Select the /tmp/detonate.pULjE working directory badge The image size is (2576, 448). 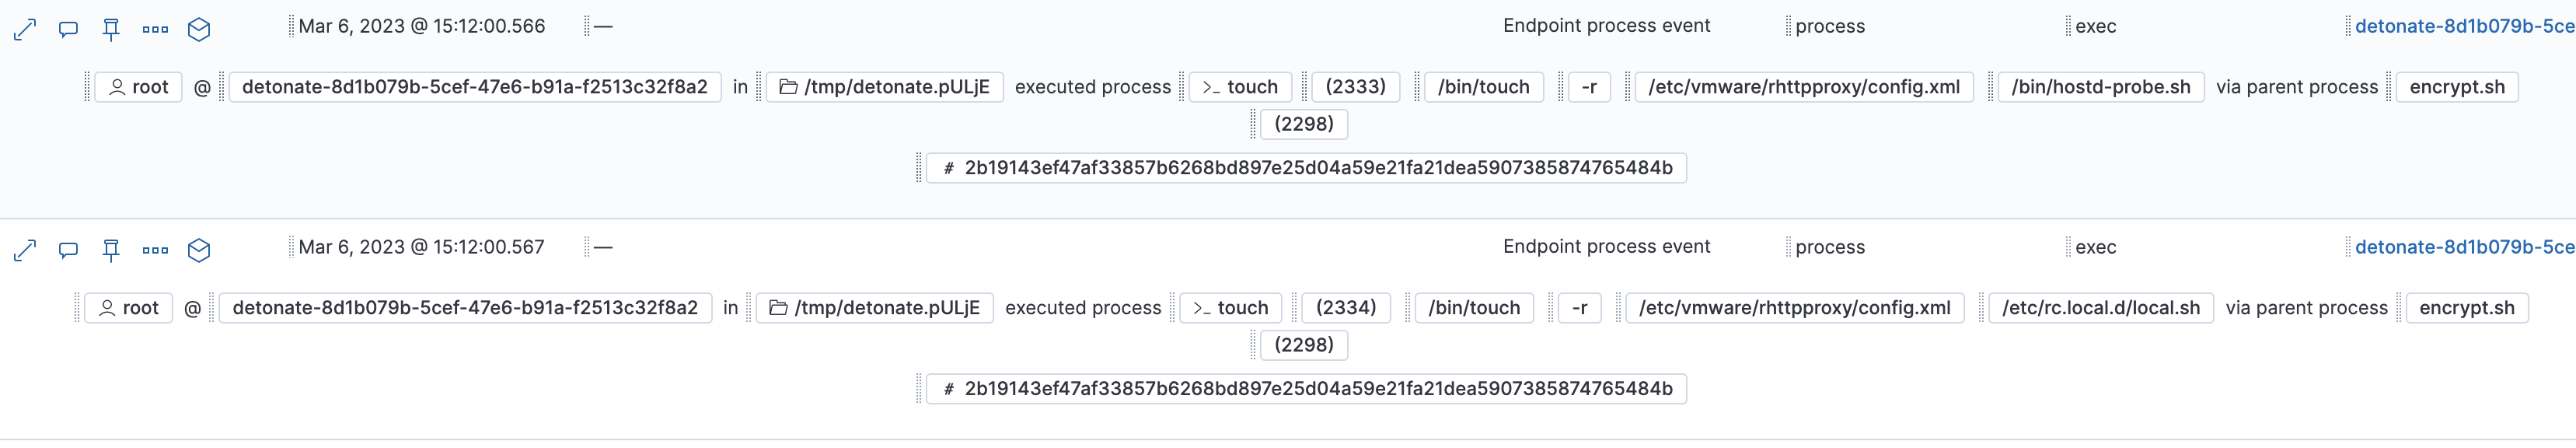[884, 86]
